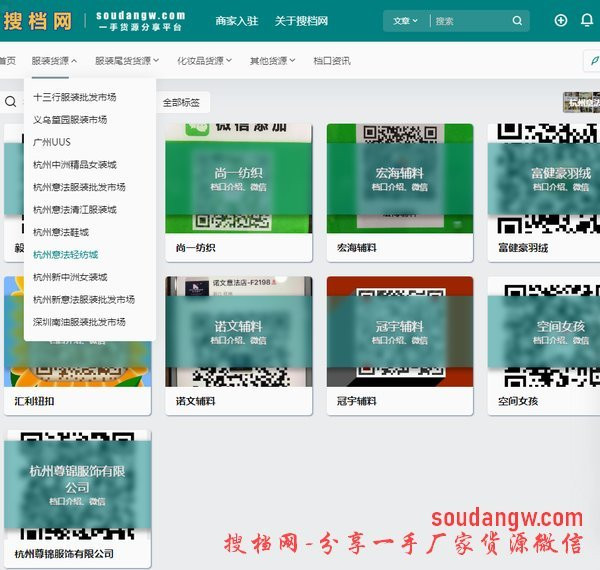Click the 搜档网 site logo

pos(38,21)
